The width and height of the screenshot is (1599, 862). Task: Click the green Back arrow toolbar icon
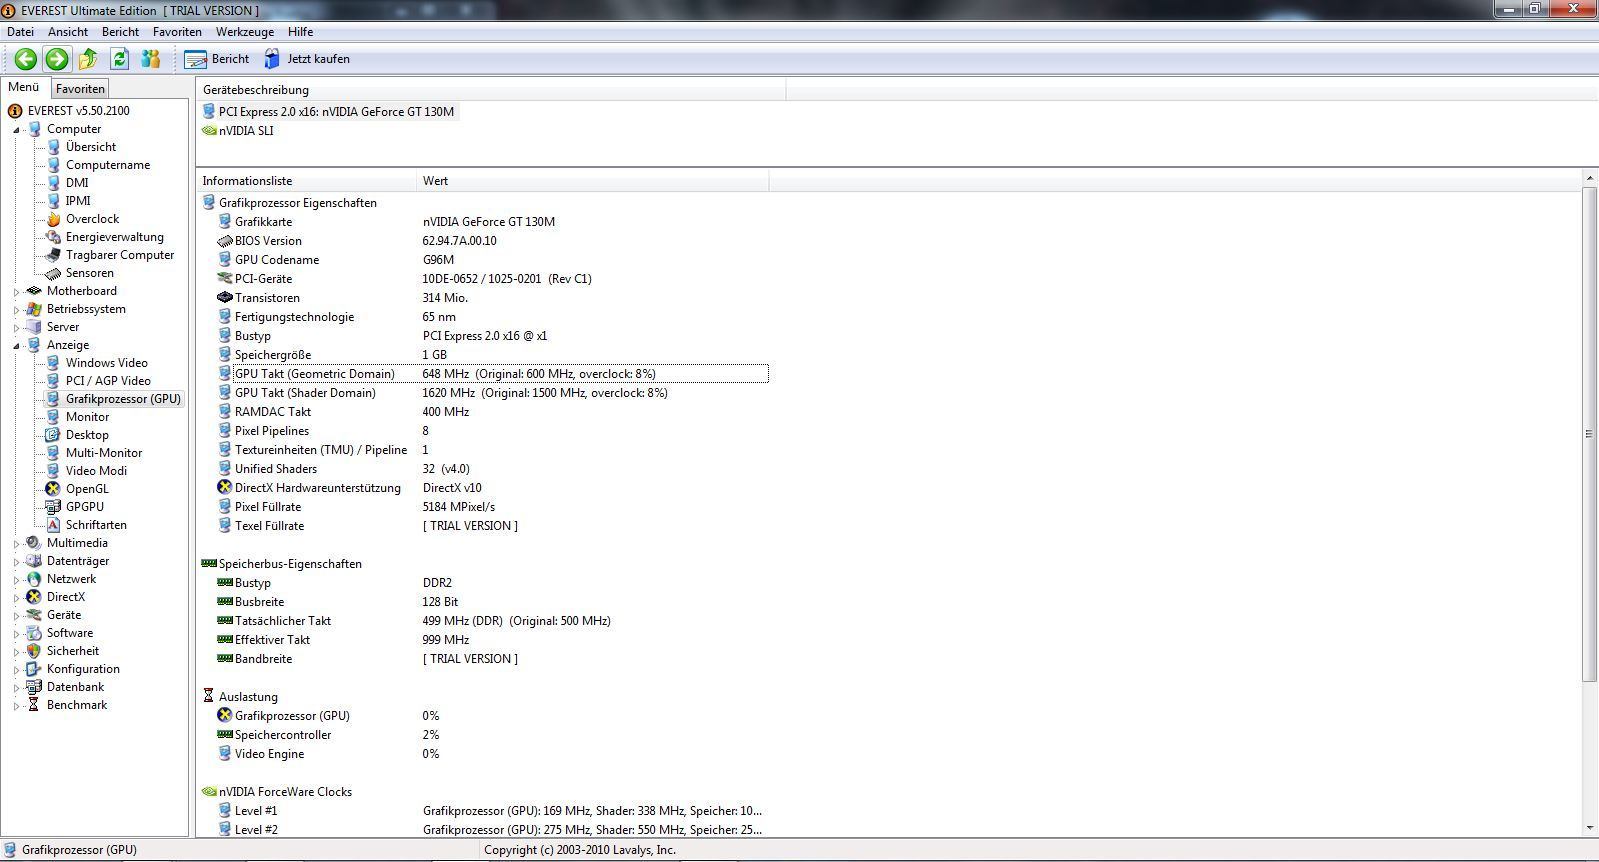coord(26,59)
